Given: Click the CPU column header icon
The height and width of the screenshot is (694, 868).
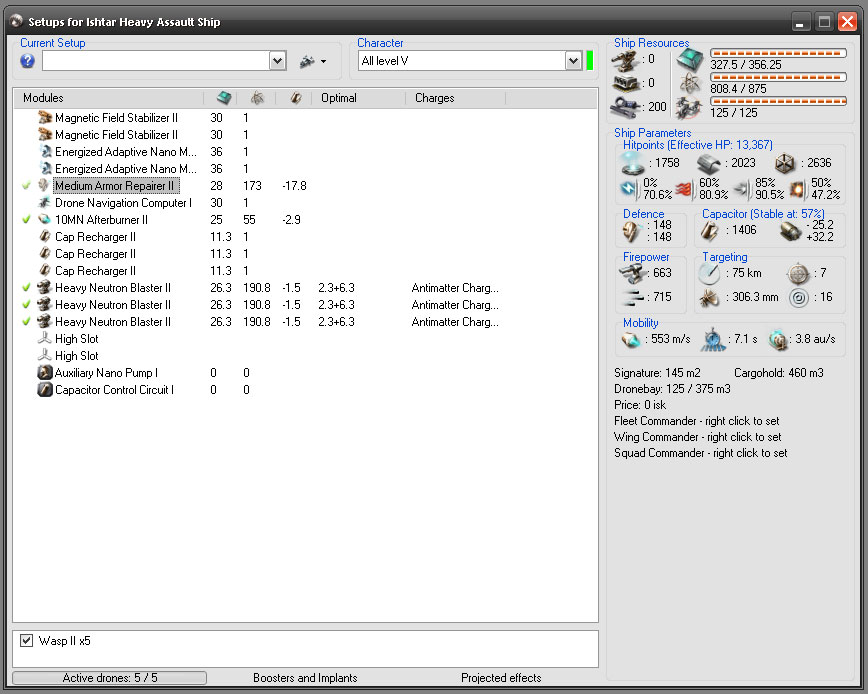Looking at the screenshot, I should point(224,98).
